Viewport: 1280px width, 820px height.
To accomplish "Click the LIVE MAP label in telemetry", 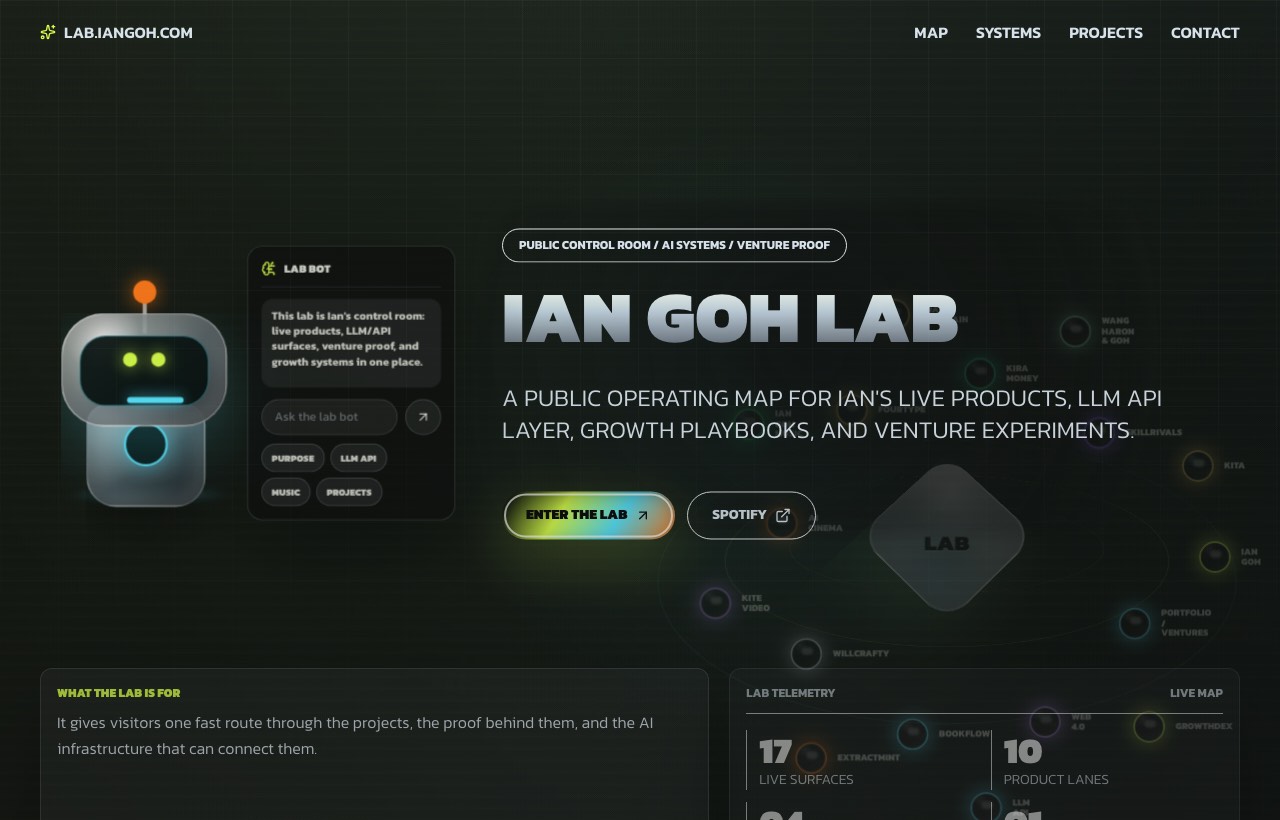I will click(1196, 693).
